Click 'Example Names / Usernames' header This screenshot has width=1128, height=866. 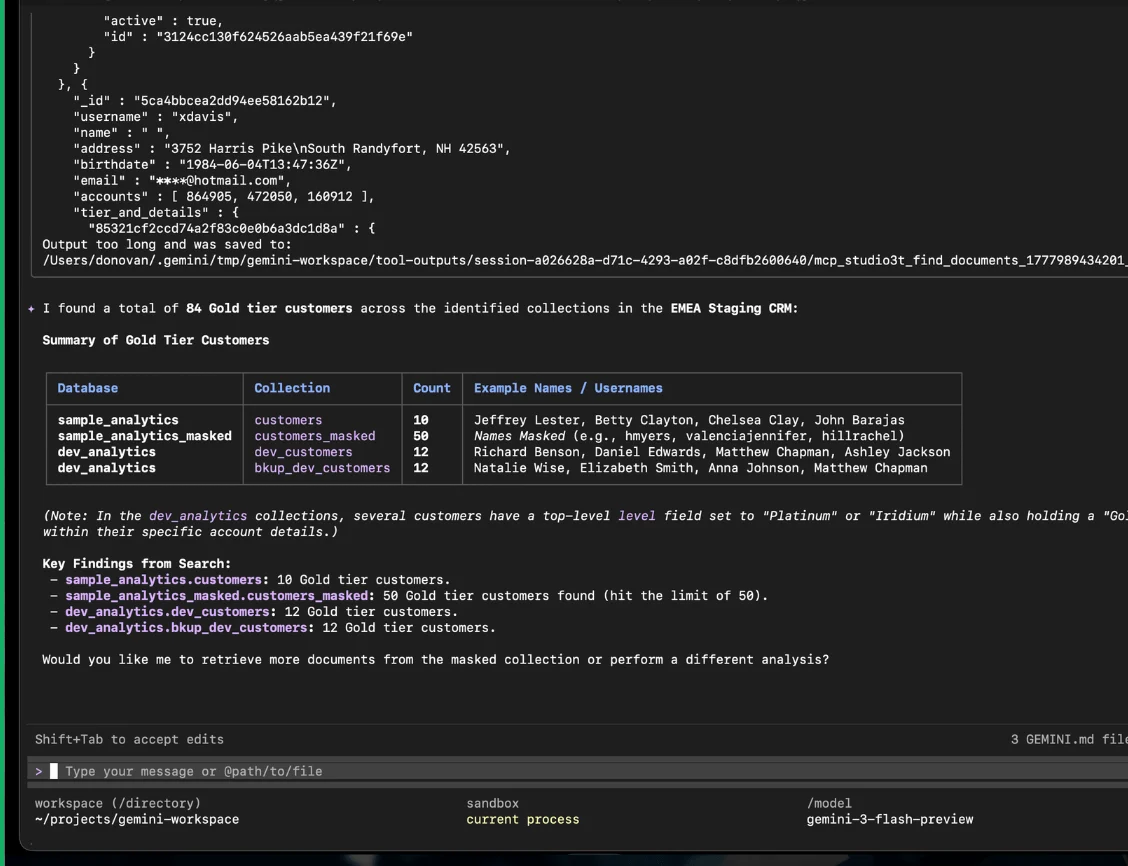tap(568, 388)
